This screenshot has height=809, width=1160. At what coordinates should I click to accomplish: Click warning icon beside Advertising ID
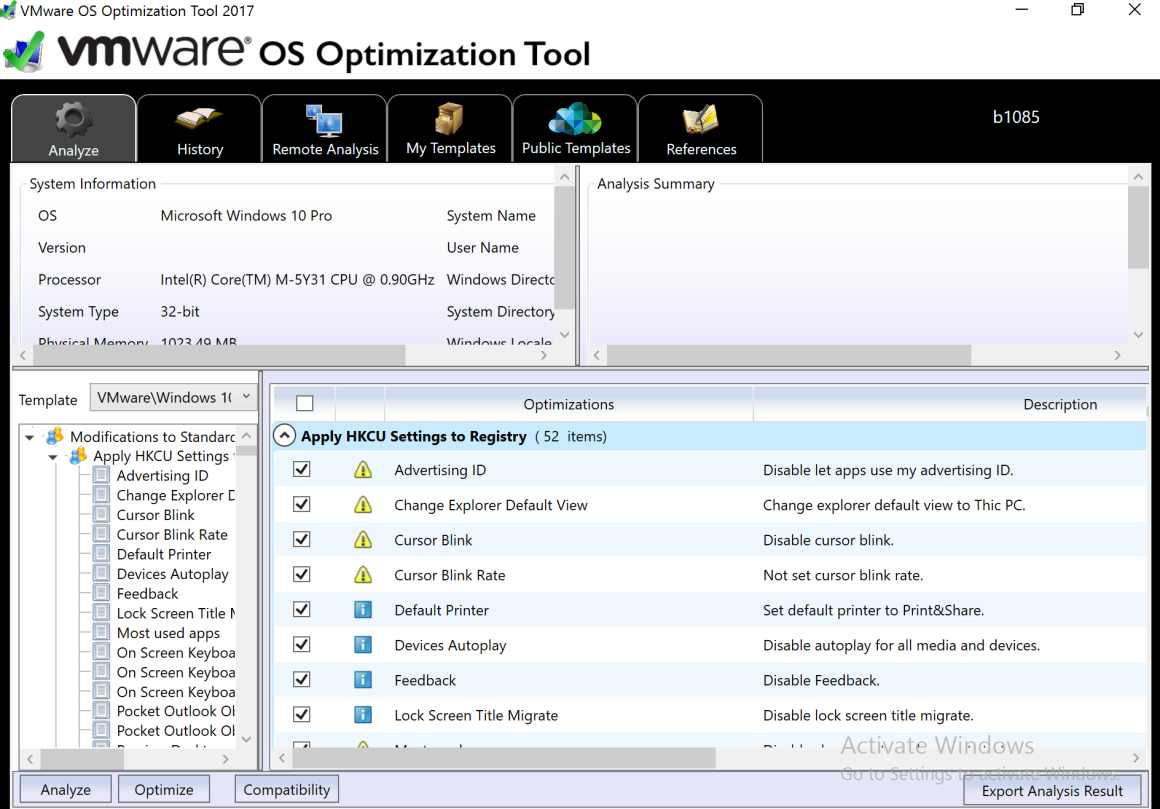pyautogui.click(x=363, y=470)
